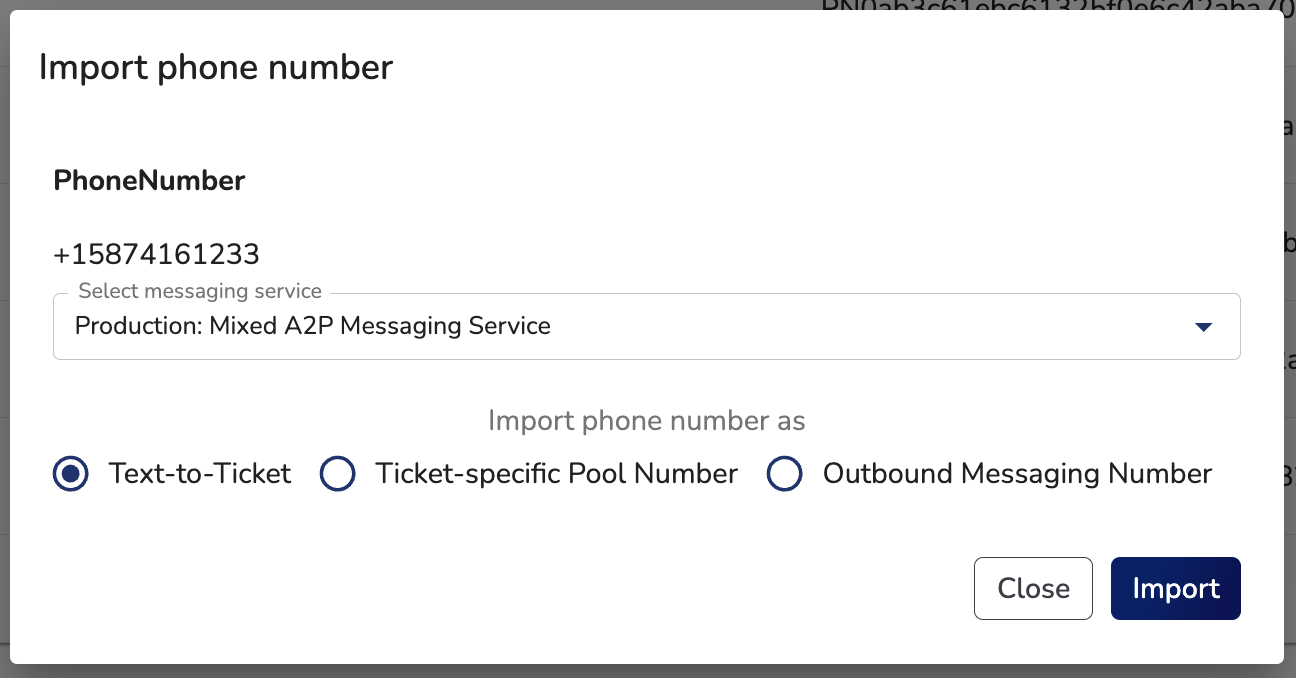
Task: Click the filled dot inside Text-to-Ticket radio
Action: 70,474
